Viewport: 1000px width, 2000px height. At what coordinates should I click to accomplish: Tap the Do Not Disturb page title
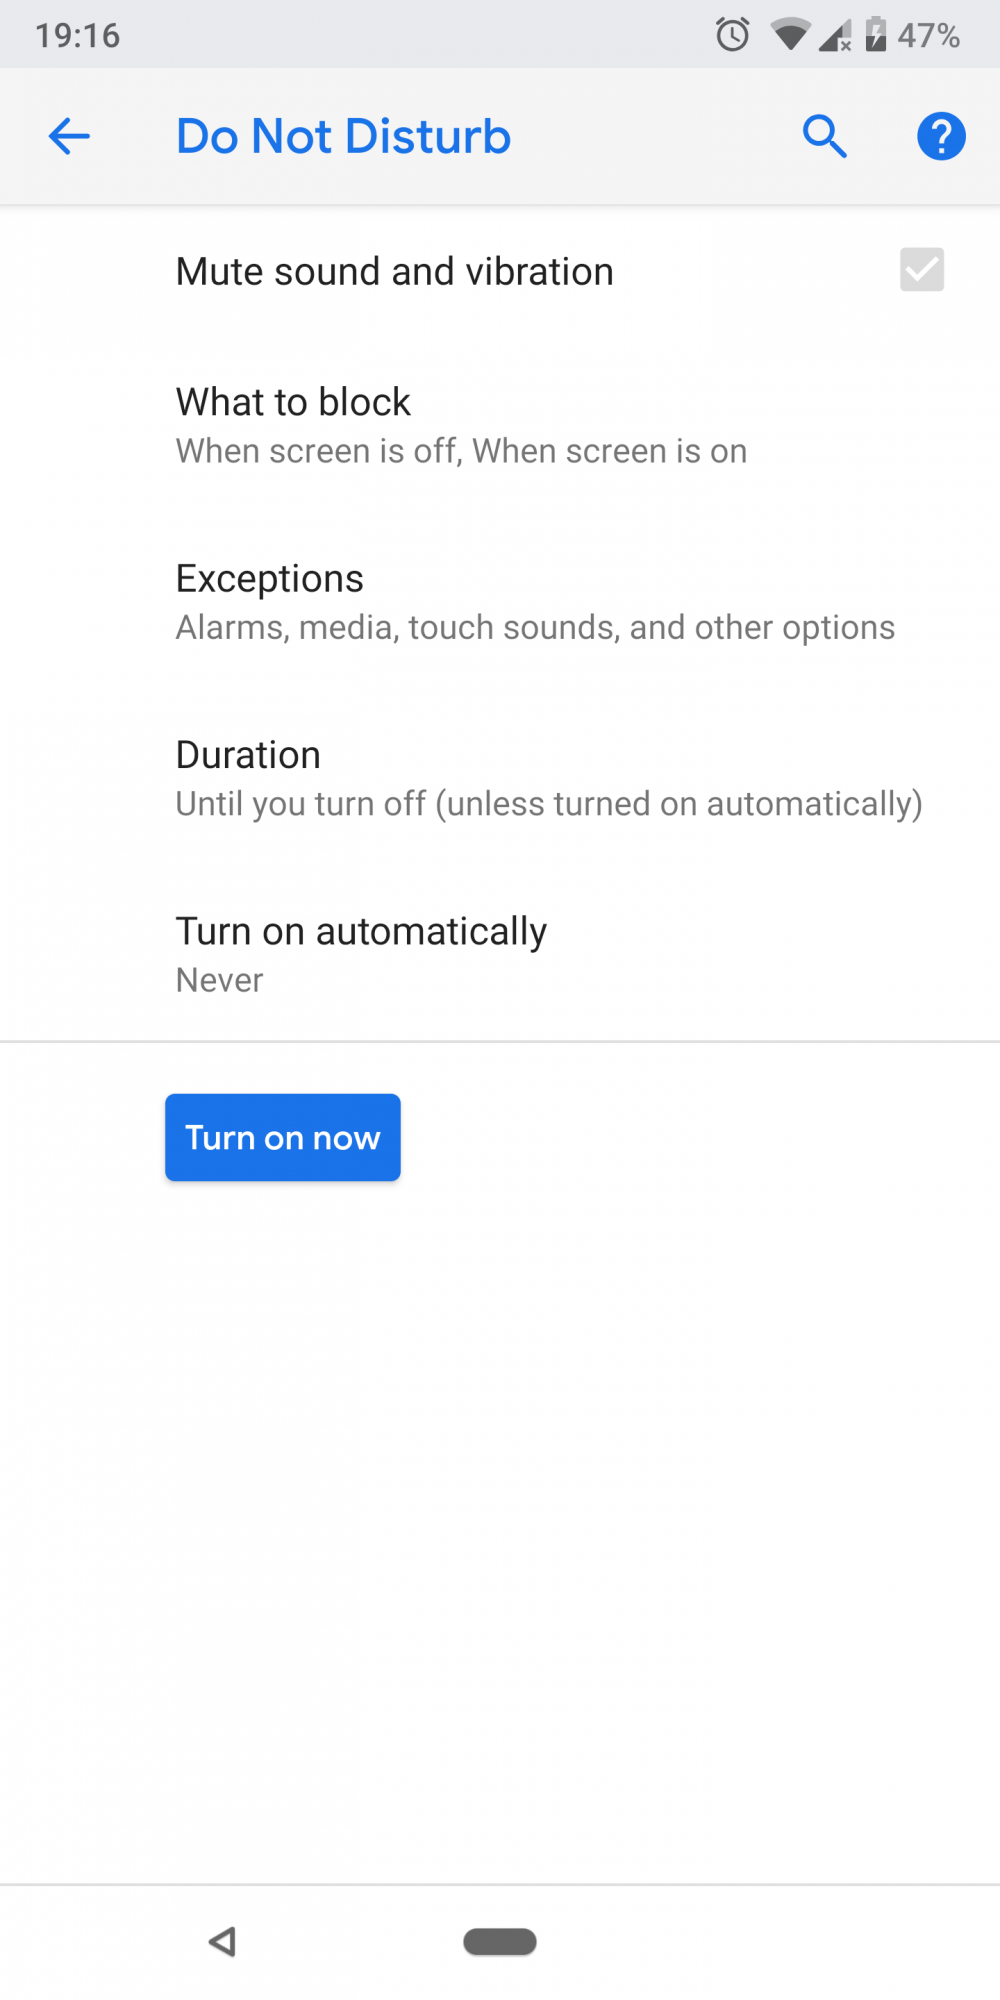[343, 137]
